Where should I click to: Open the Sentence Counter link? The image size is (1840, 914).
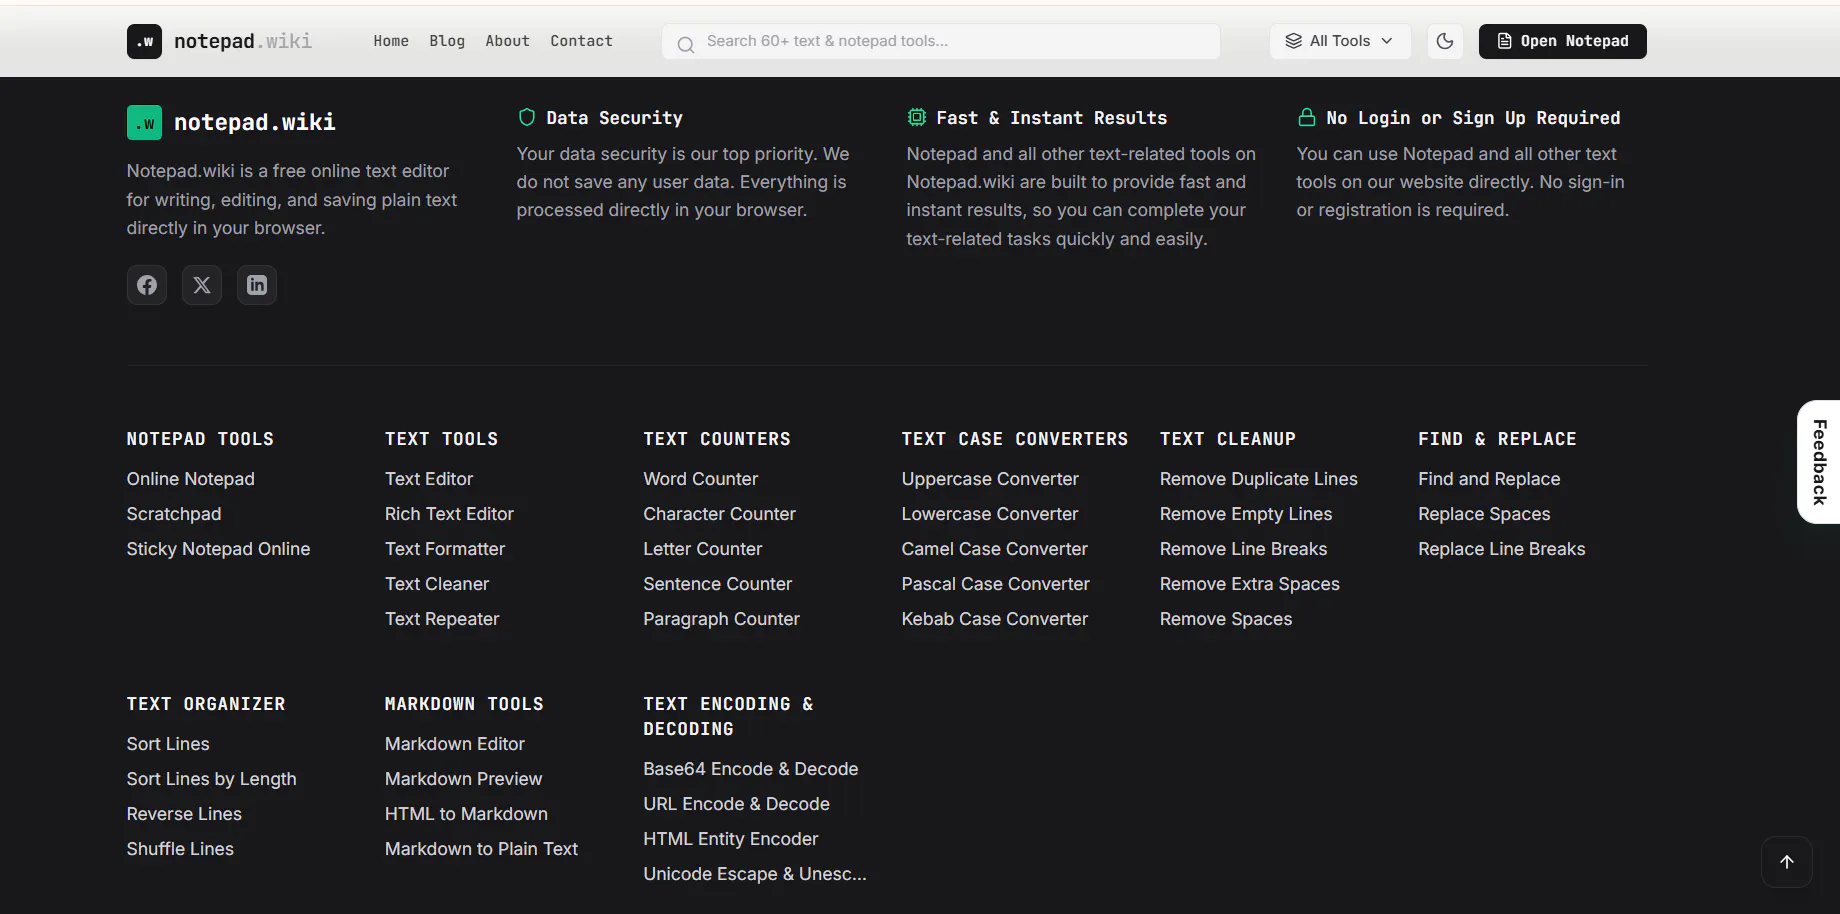718,584
